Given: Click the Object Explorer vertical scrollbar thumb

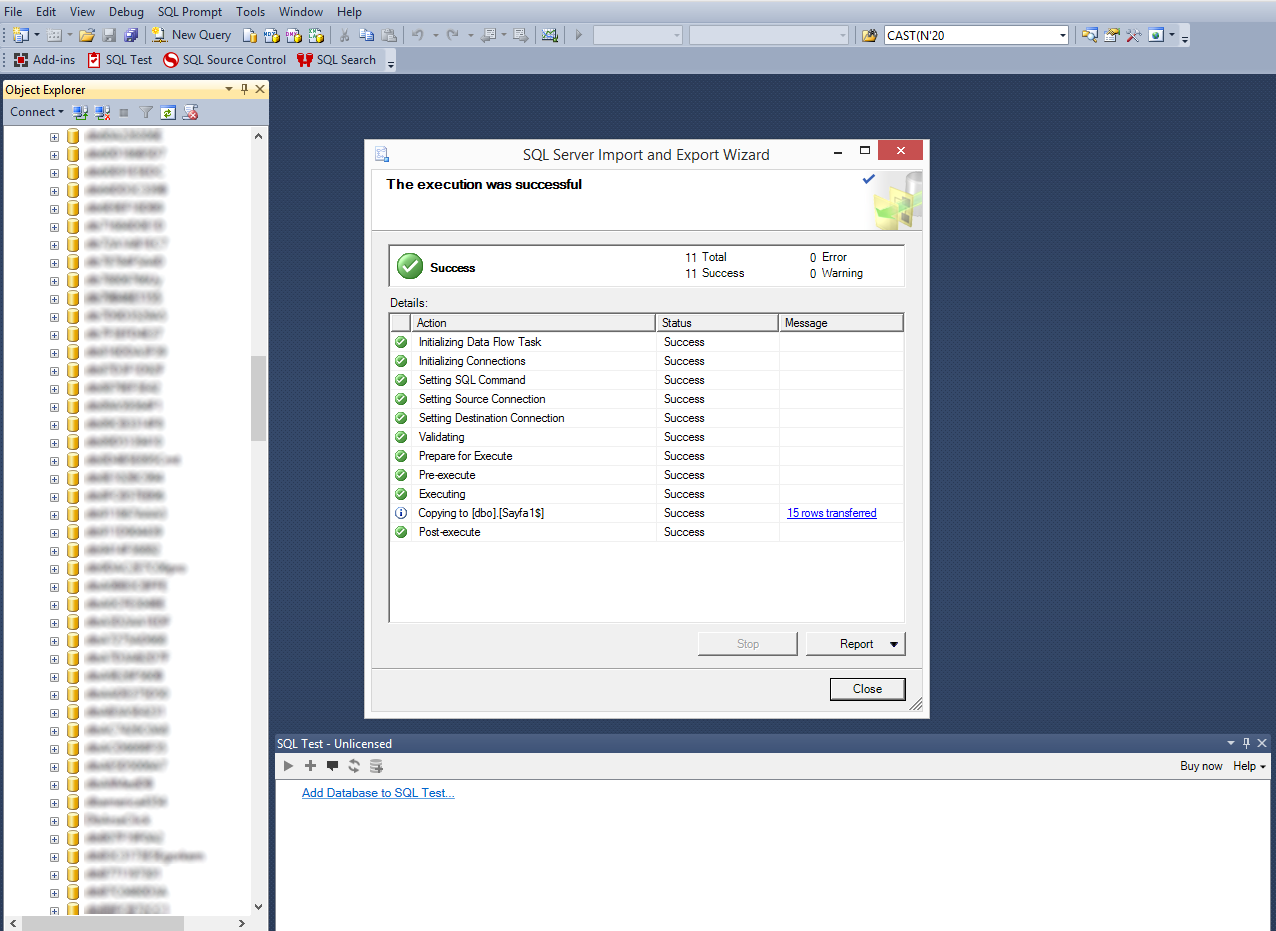Looking at the screenshot, I should pos(258,398).
